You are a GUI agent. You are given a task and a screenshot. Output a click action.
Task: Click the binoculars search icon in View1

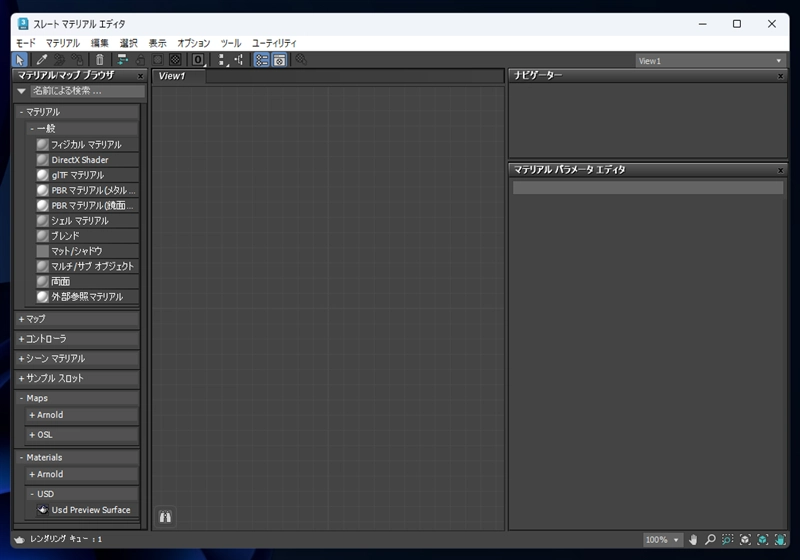point(165,517)
